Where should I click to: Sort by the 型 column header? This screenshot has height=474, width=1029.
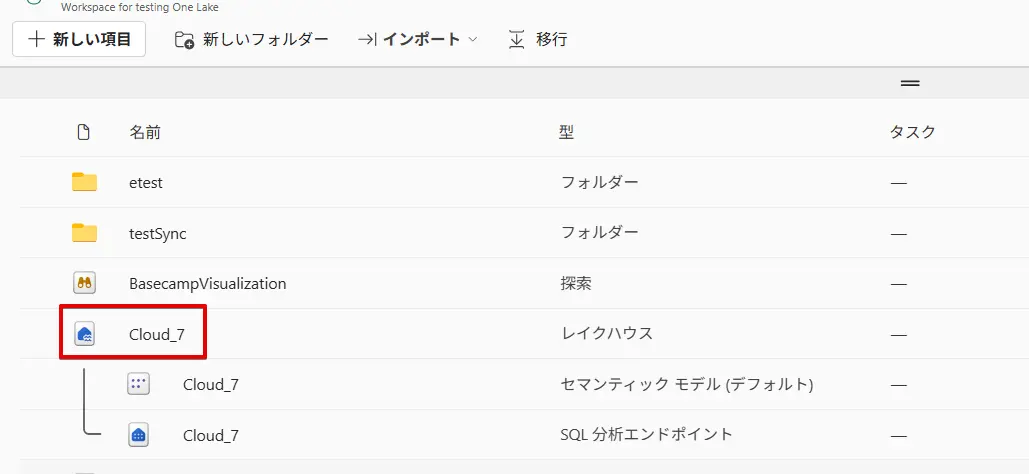tap(566, 132)
